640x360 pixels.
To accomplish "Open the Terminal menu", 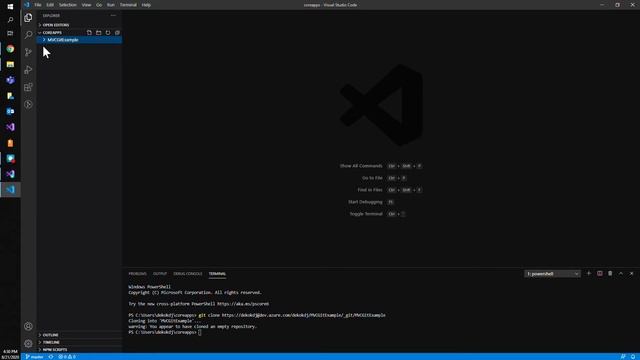I will [128, 5].
